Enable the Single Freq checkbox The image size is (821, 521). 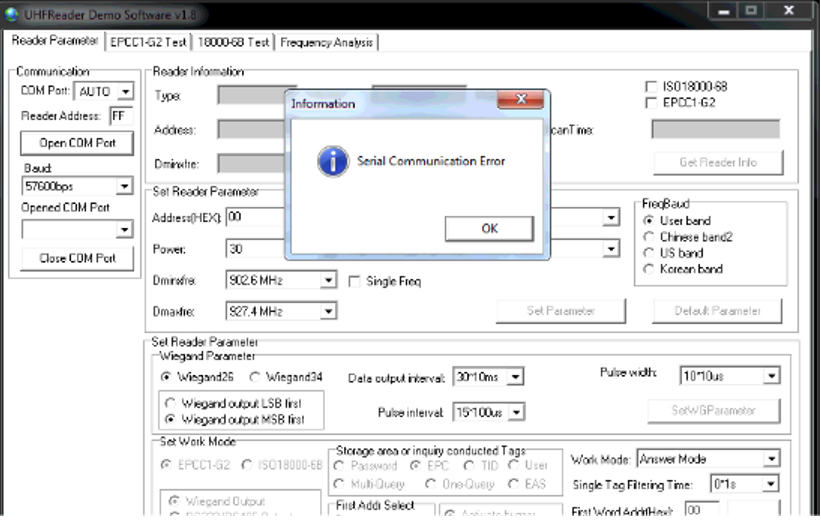[x=354, y=282]
